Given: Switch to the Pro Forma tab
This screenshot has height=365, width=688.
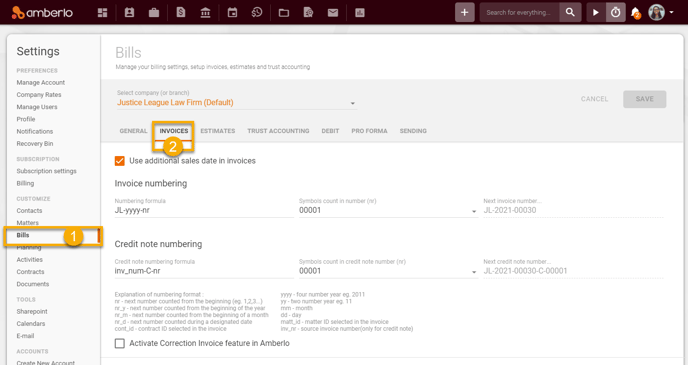Looking at the screenshot, I should click(x=369, y=131).
